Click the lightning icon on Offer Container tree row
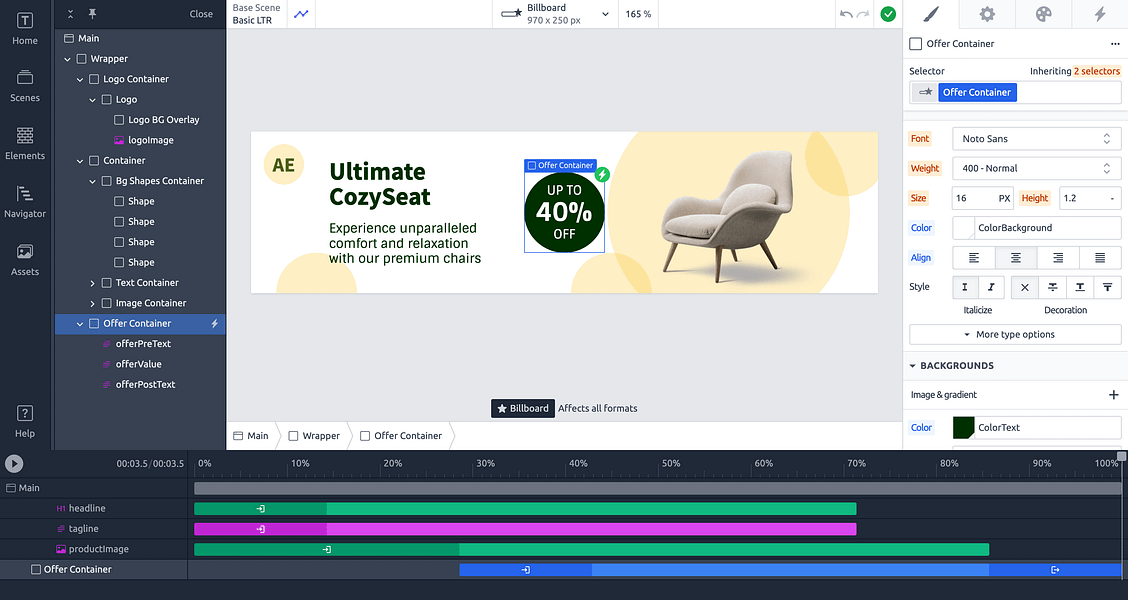The image size is (1128, 600). 214,324
